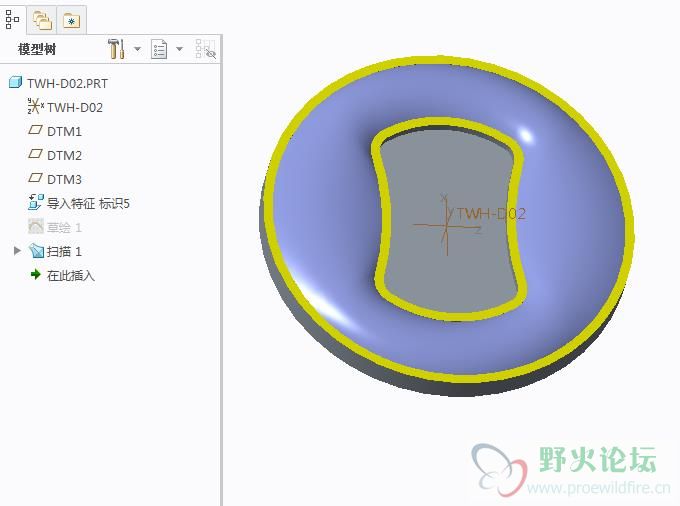The image size is (680, 506).
Task: Select DTM3 datum plane
Action: pyautogui.click(x=64, y=179)
